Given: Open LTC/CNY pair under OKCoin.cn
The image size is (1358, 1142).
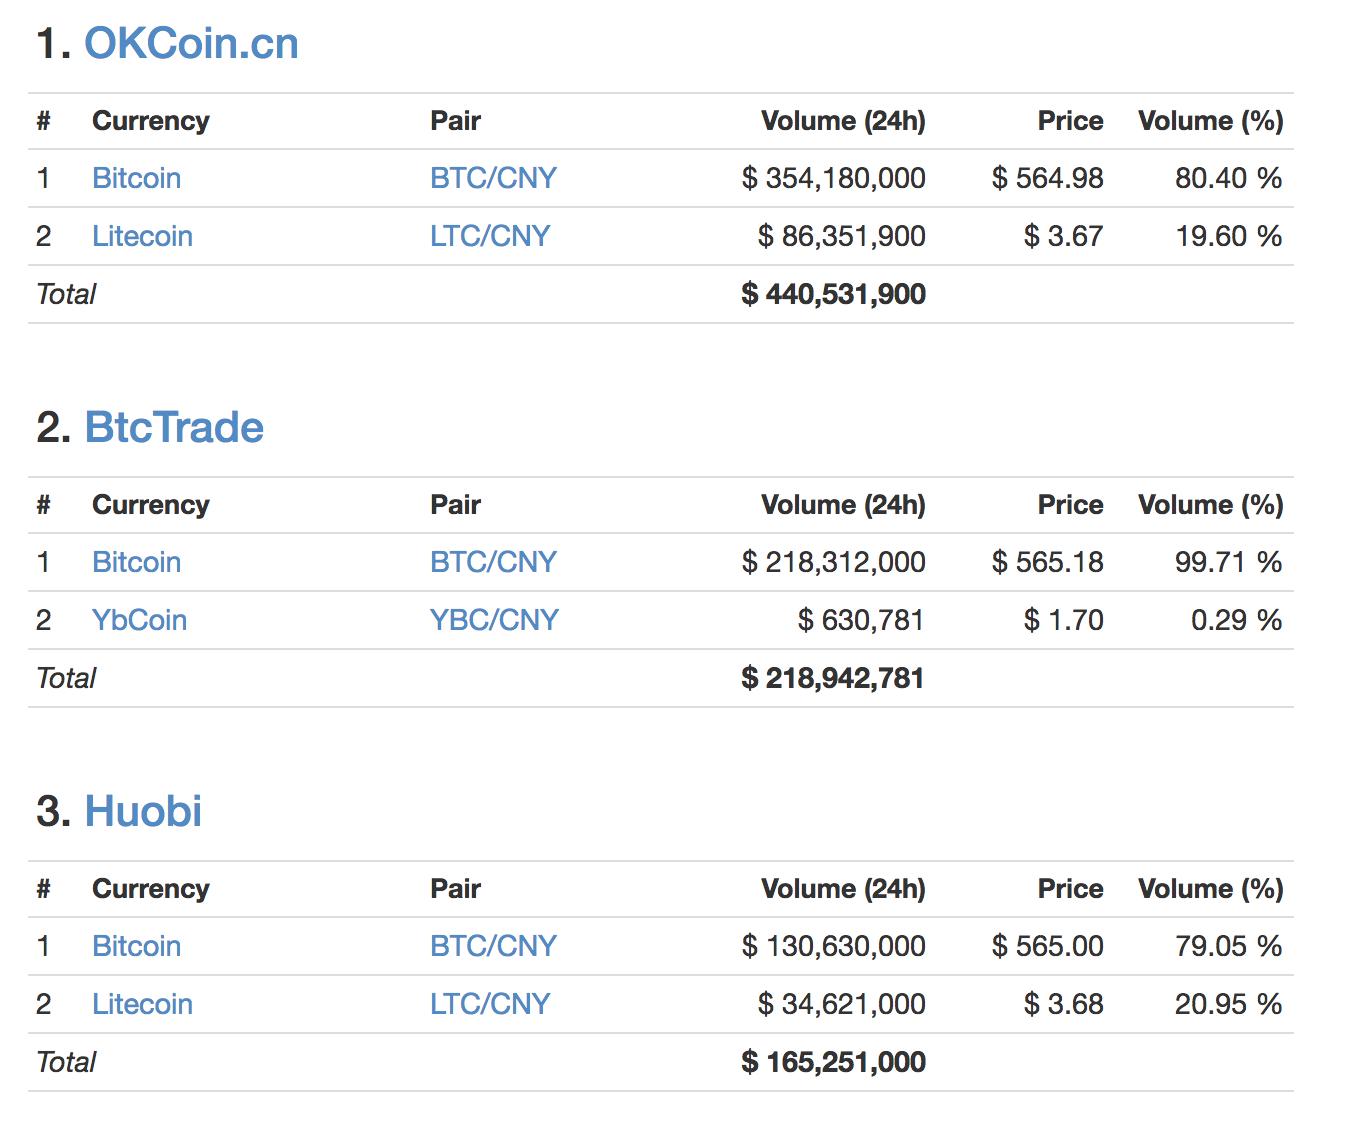Looking at the screenshot, I should click(490, 236).
